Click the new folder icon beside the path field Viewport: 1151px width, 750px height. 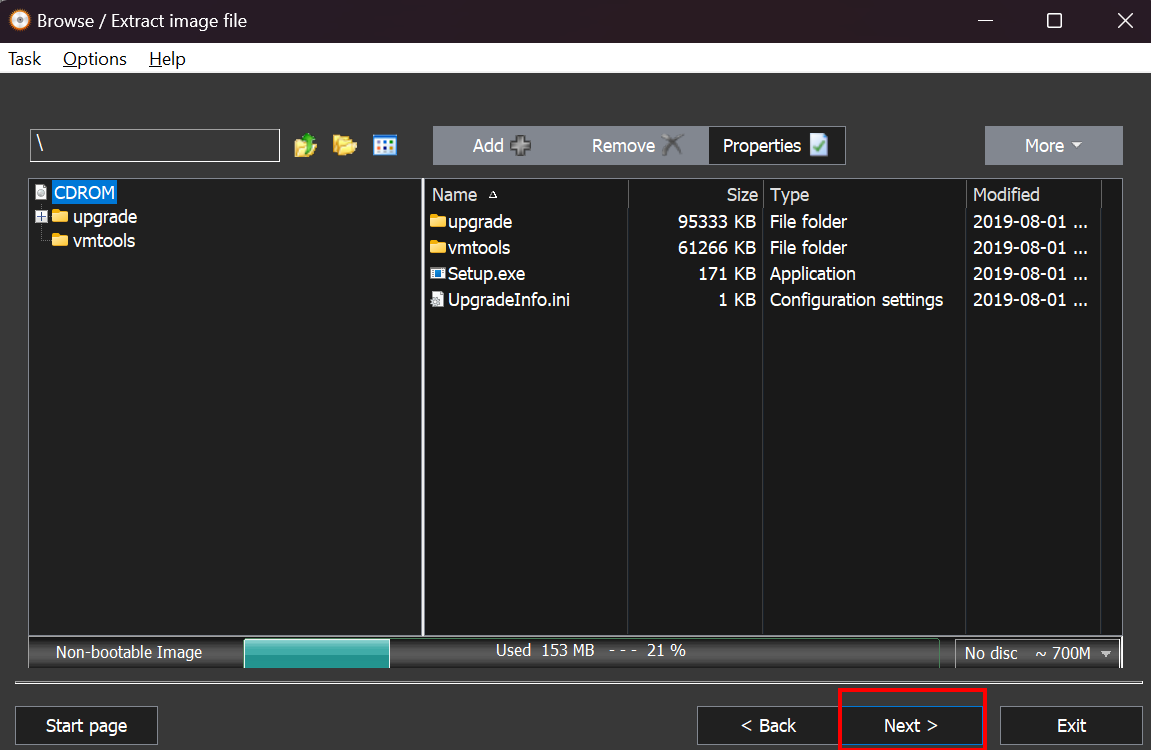tap(345, 146)
